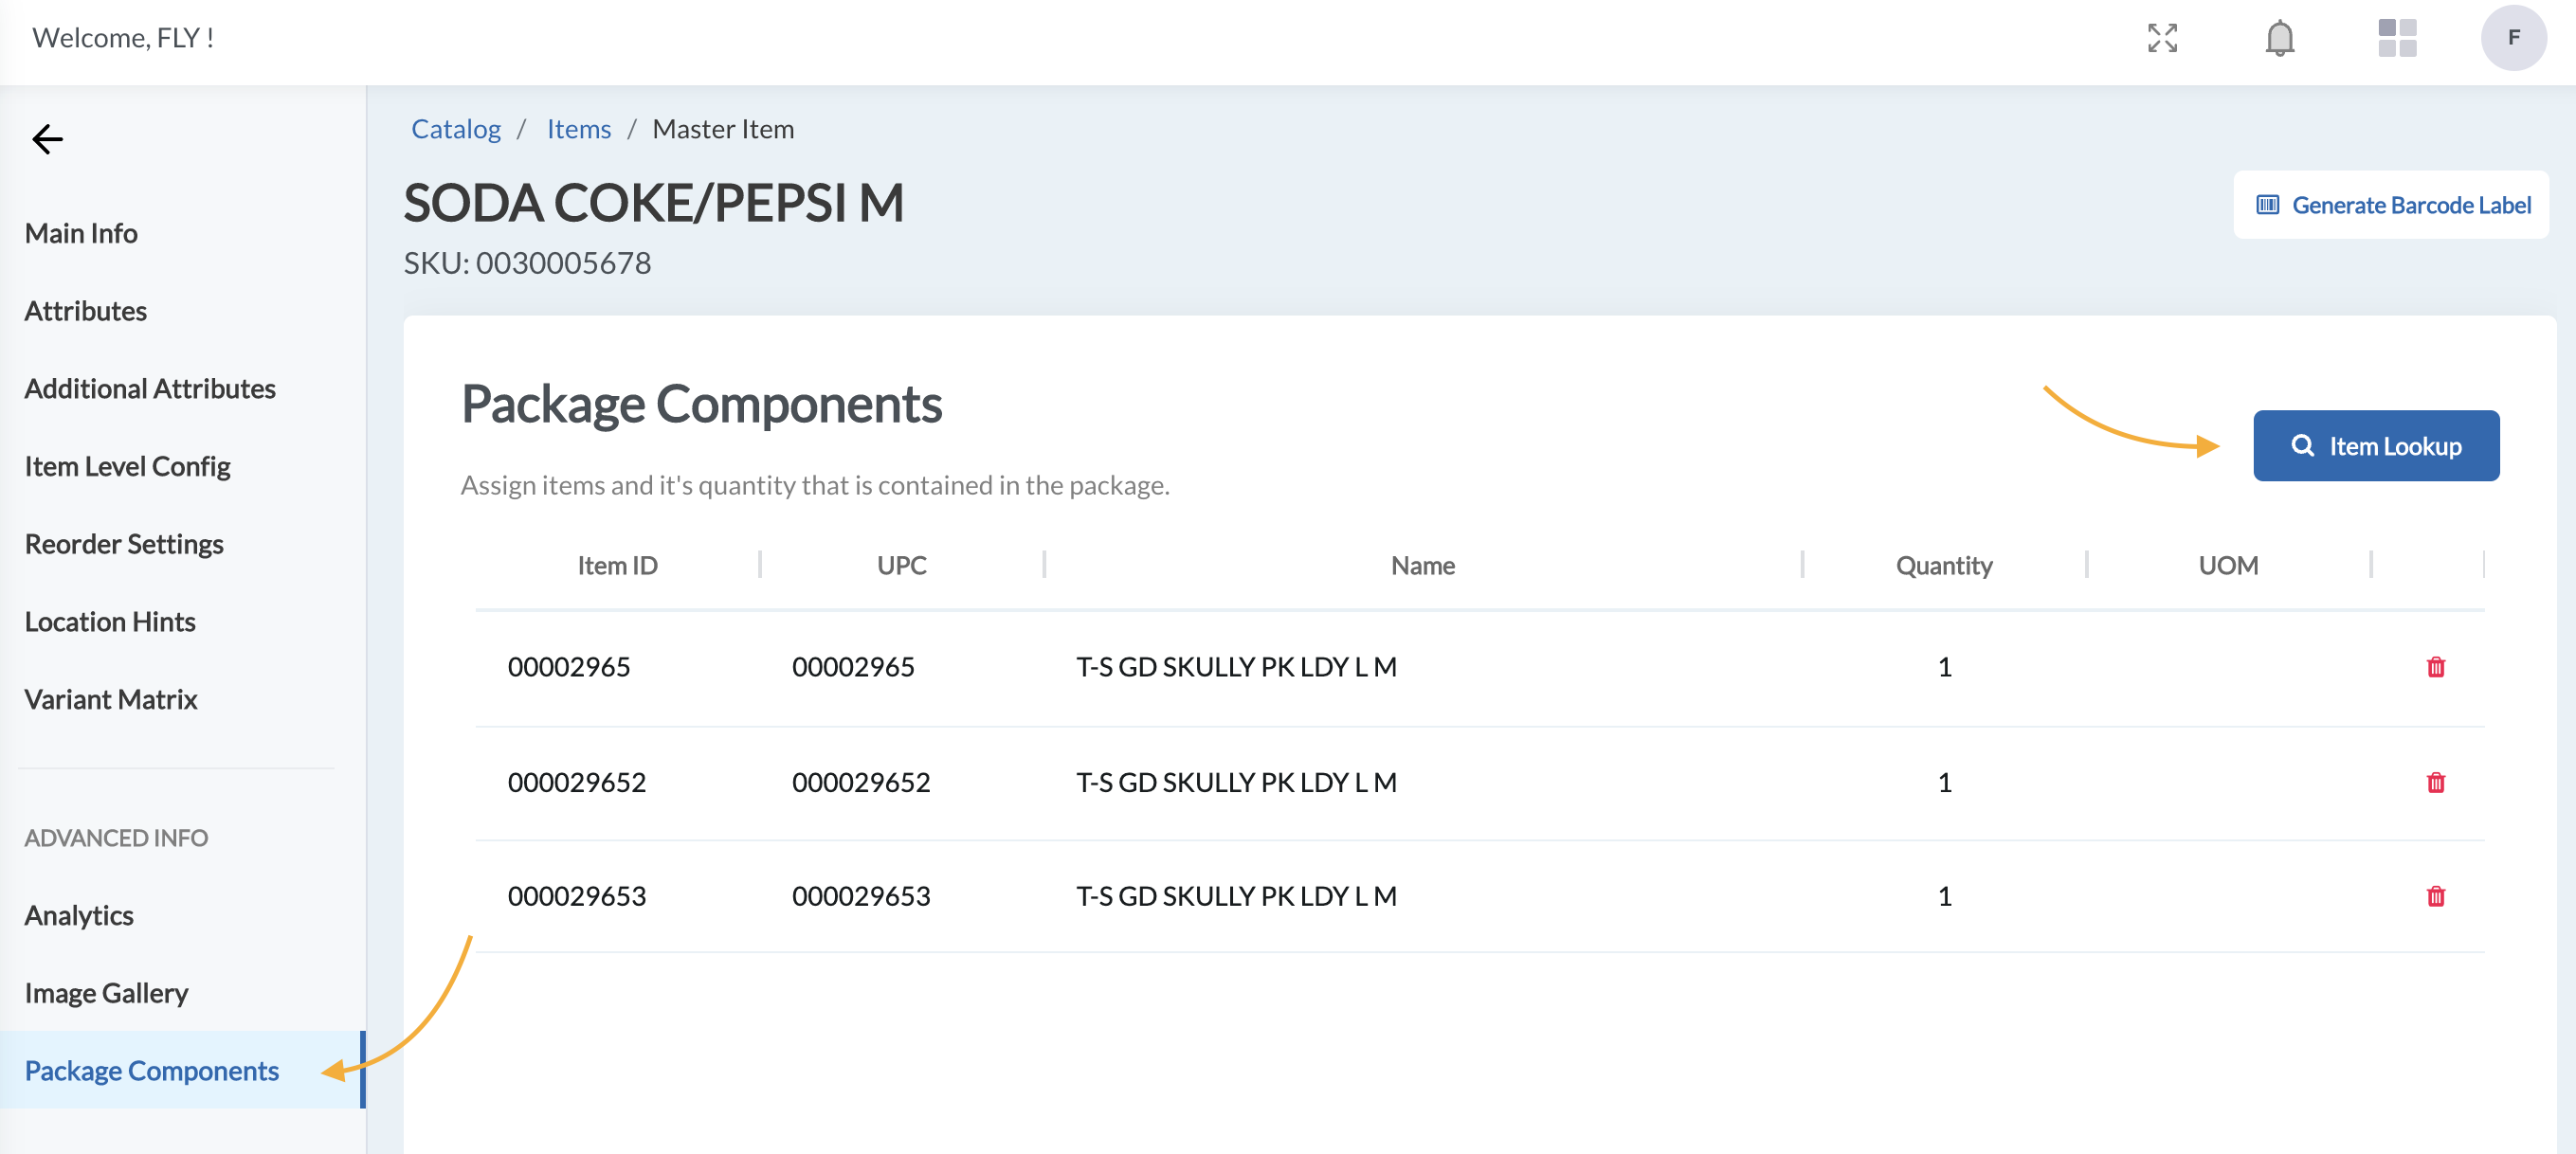Click name cell in row 000029653
This screenshot has height=1154, width=2576.
[1236, 896]
